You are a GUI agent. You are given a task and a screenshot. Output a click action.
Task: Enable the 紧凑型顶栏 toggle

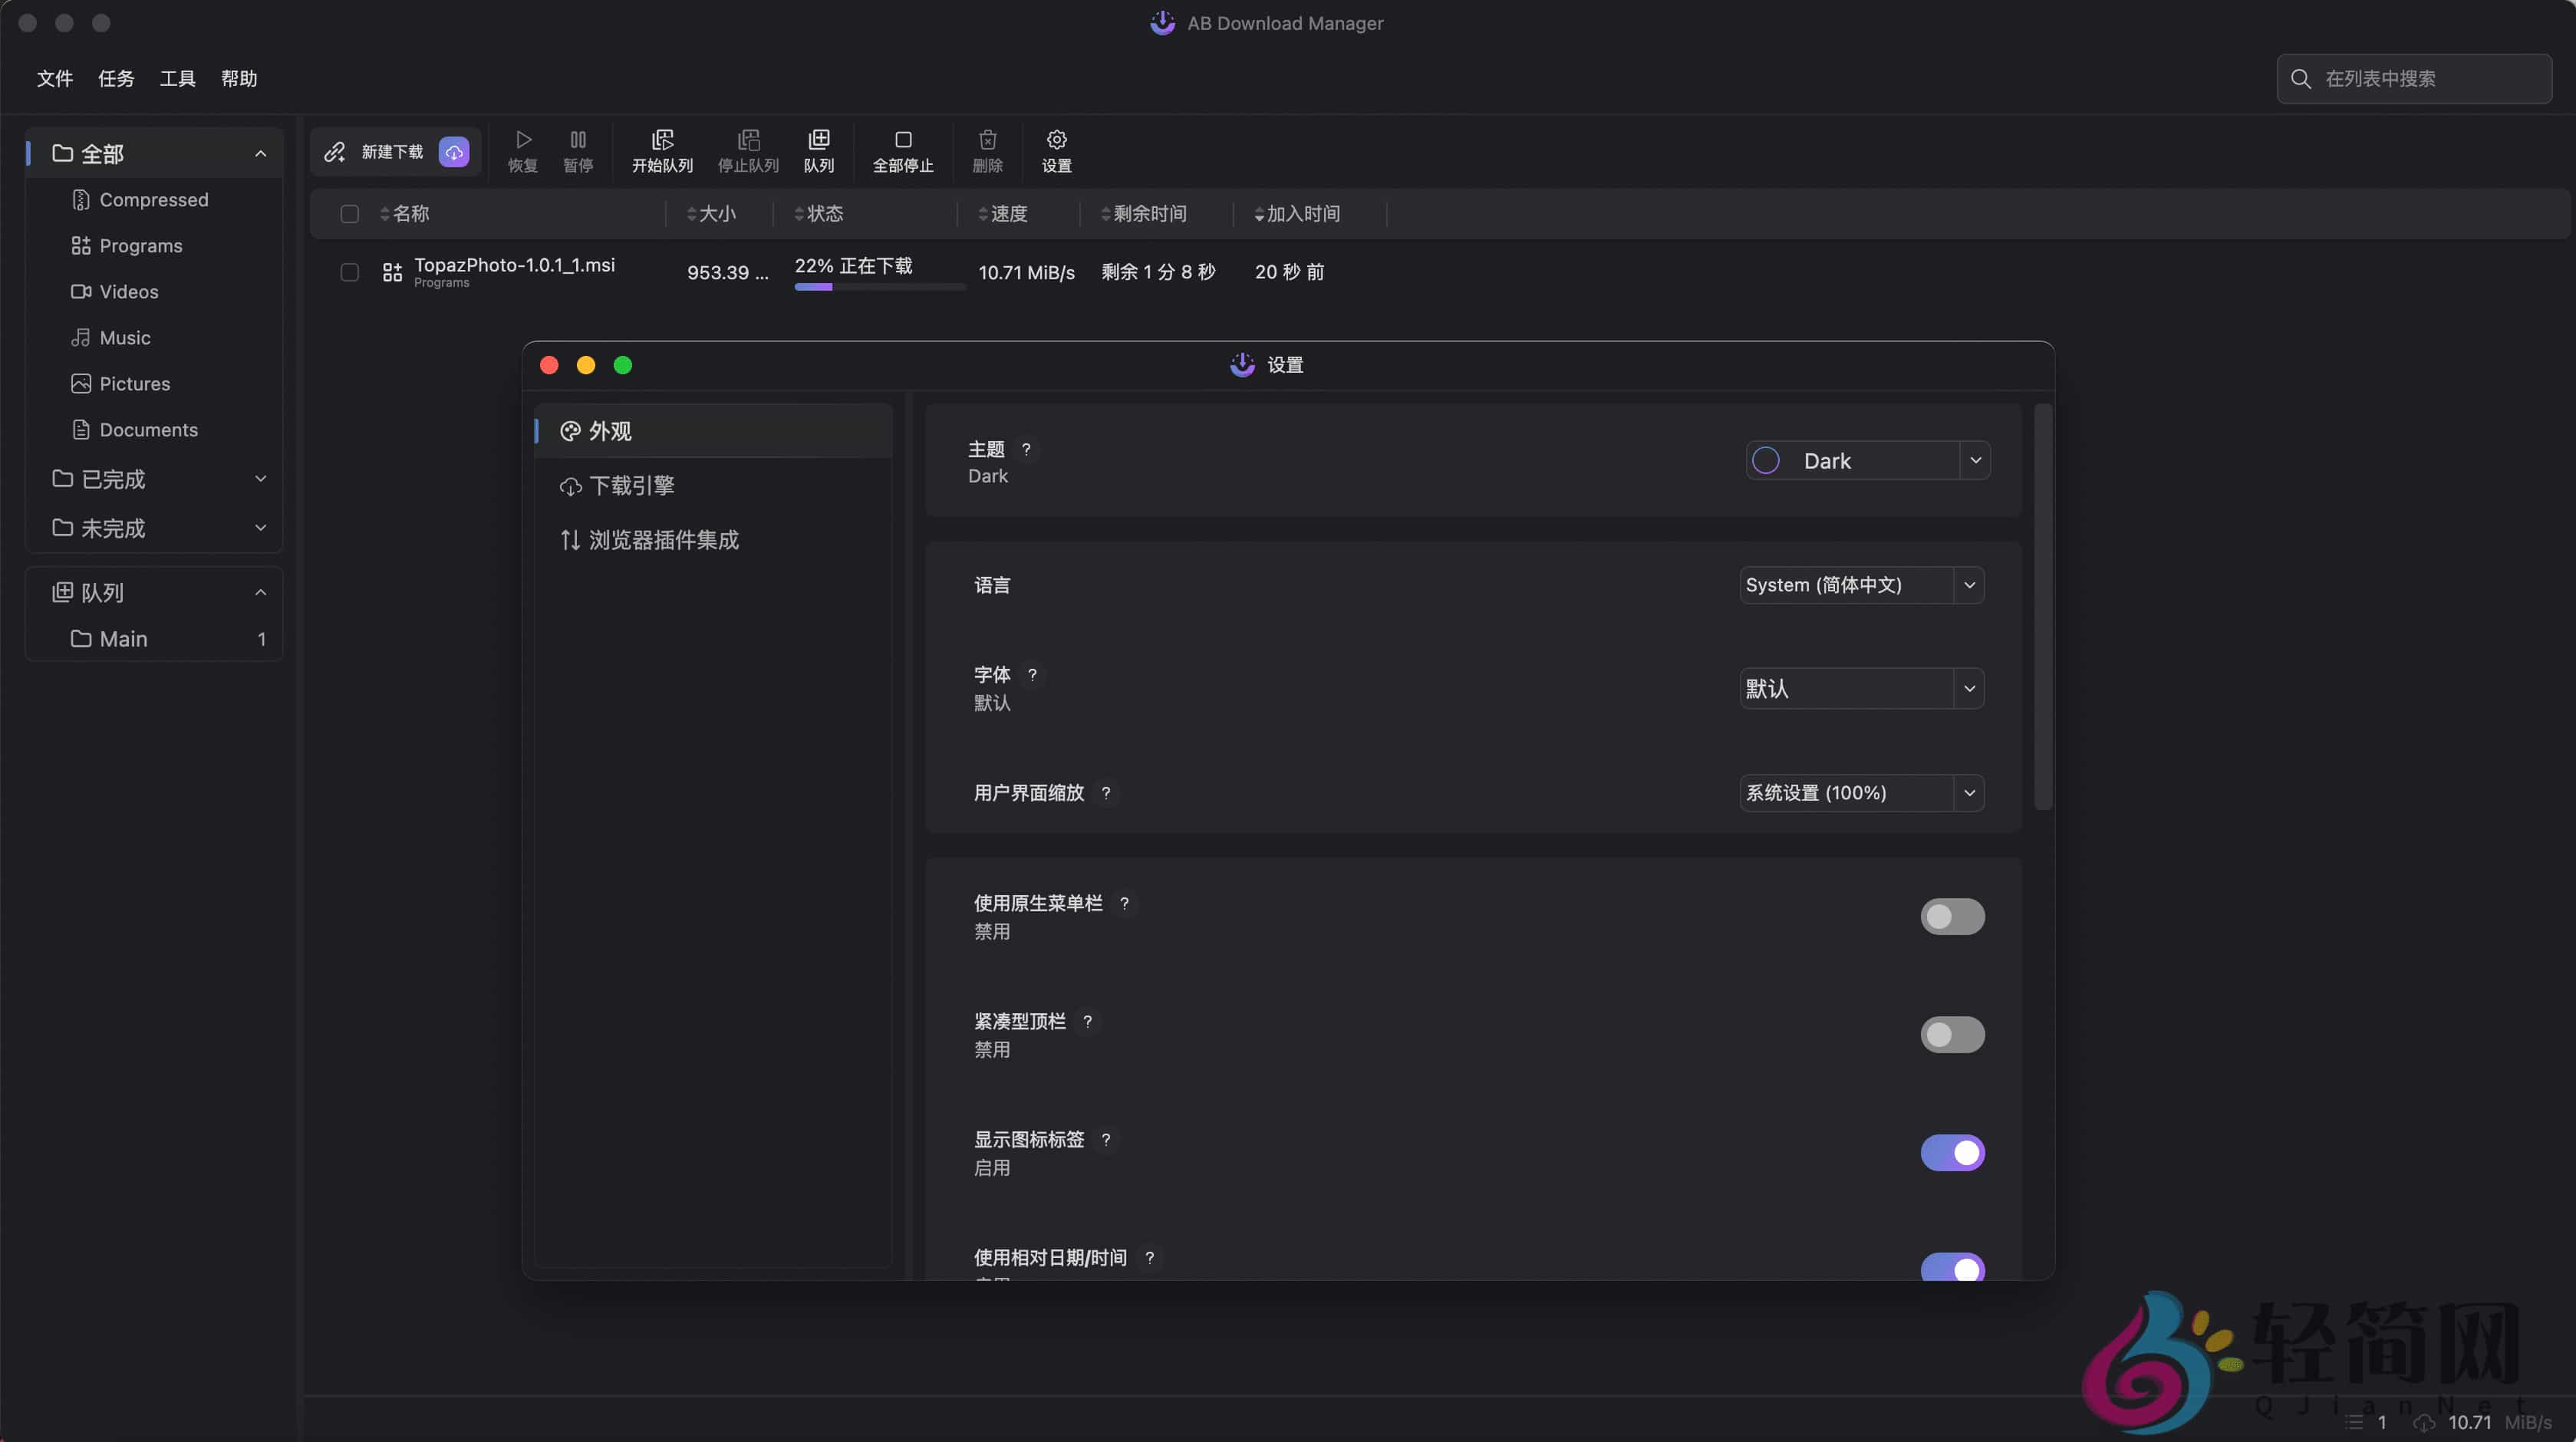(1952, 1034)
